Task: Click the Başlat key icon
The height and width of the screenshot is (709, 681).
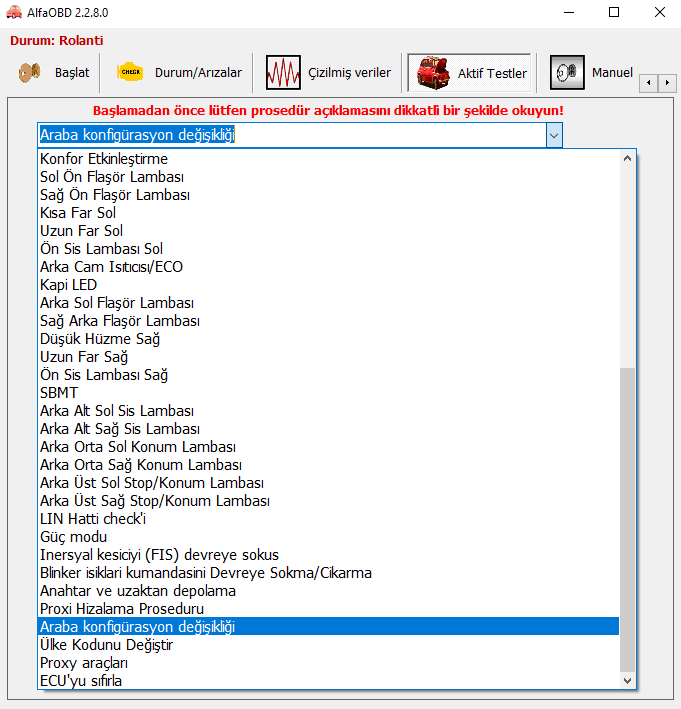Action: pyautogui.click(x=28, y=73)
